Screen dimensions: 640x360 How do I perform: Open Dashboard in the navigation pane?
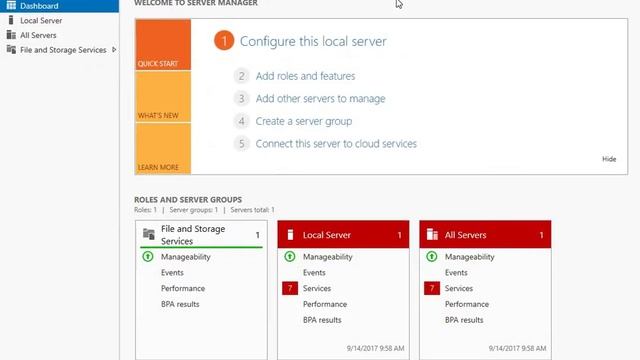pos(60,6)
